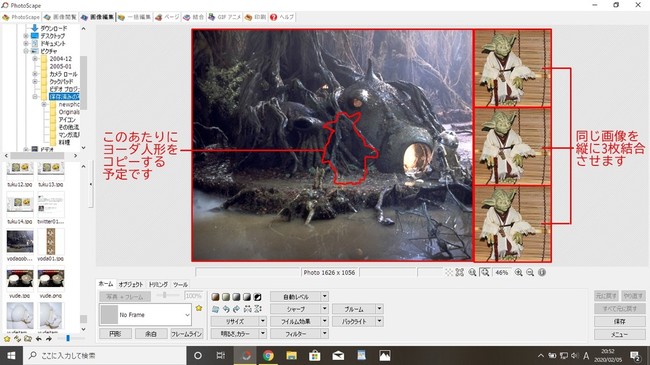This screenshot has width=650, height=365.
Task: Click the folder explorer icon below thumbnails
Action: (x=28, y=339)
